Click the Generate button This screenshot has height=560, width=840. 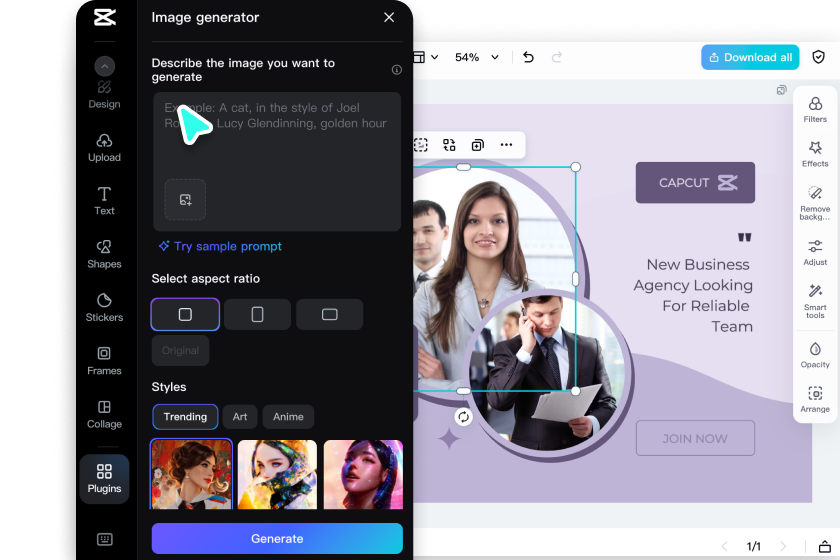click(x=277, y=539)
